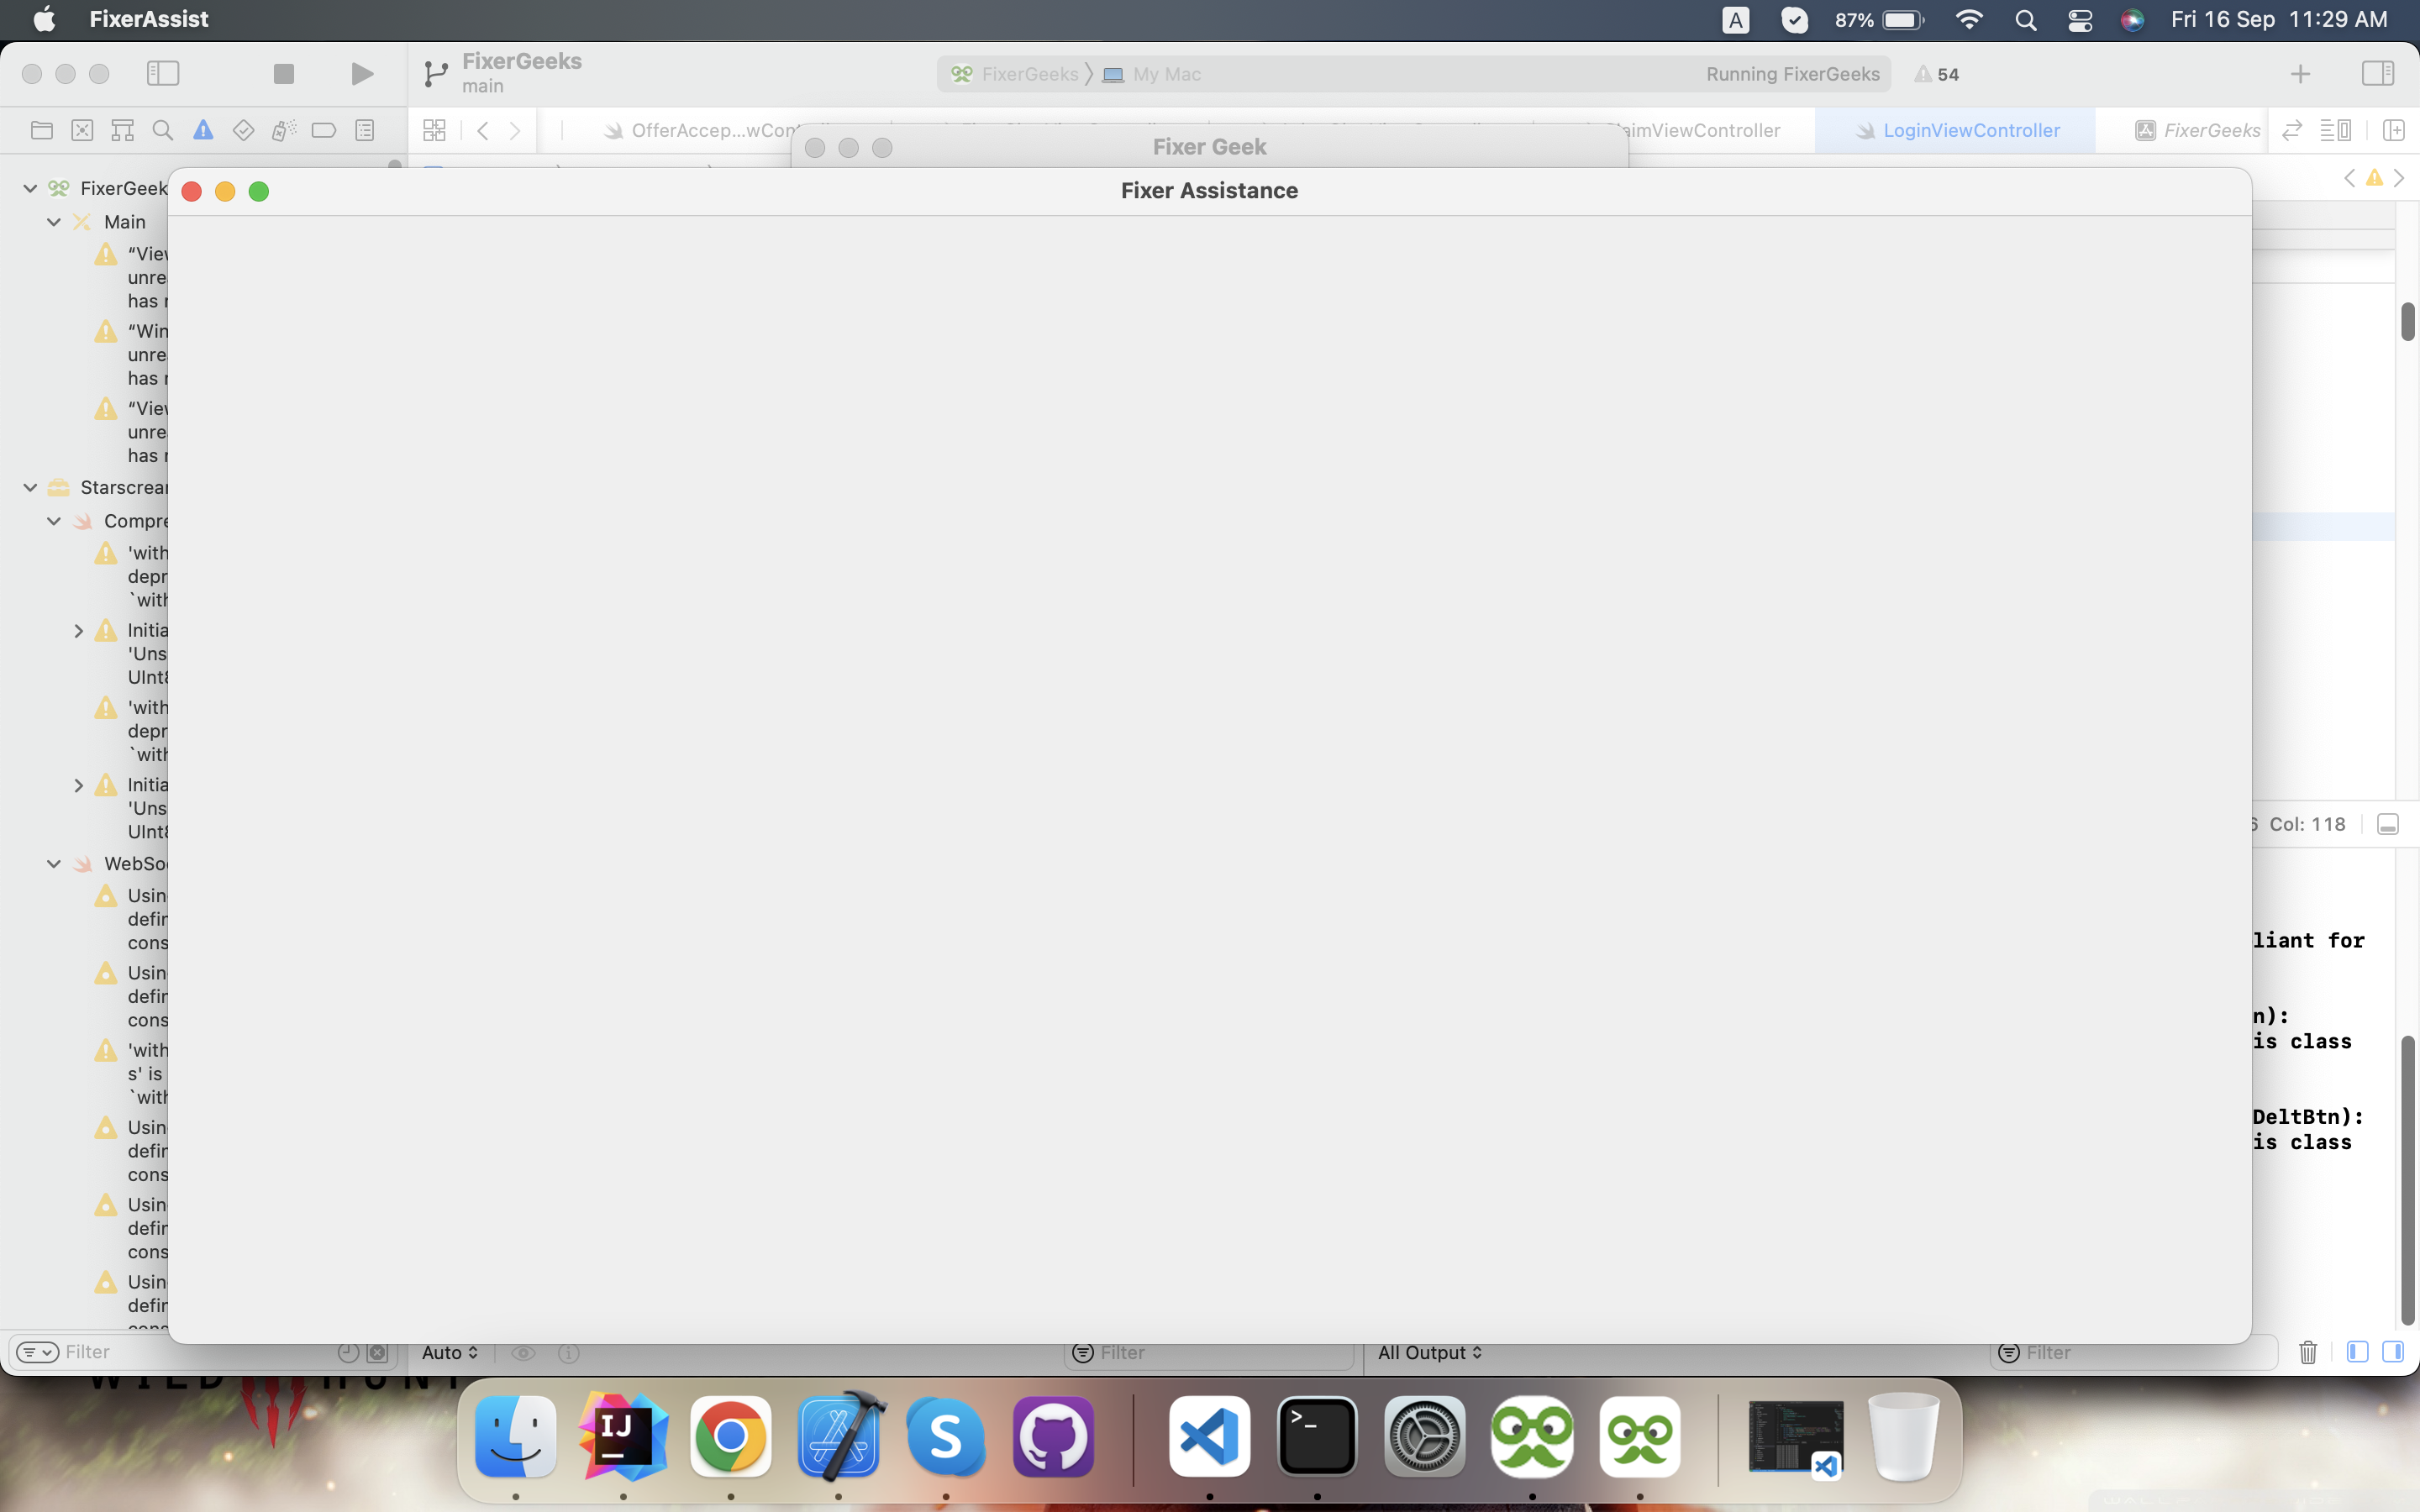Select the Find navigator magnifying glass
The width and height of the screenshot is (2420, 1512).
point(163,130)
